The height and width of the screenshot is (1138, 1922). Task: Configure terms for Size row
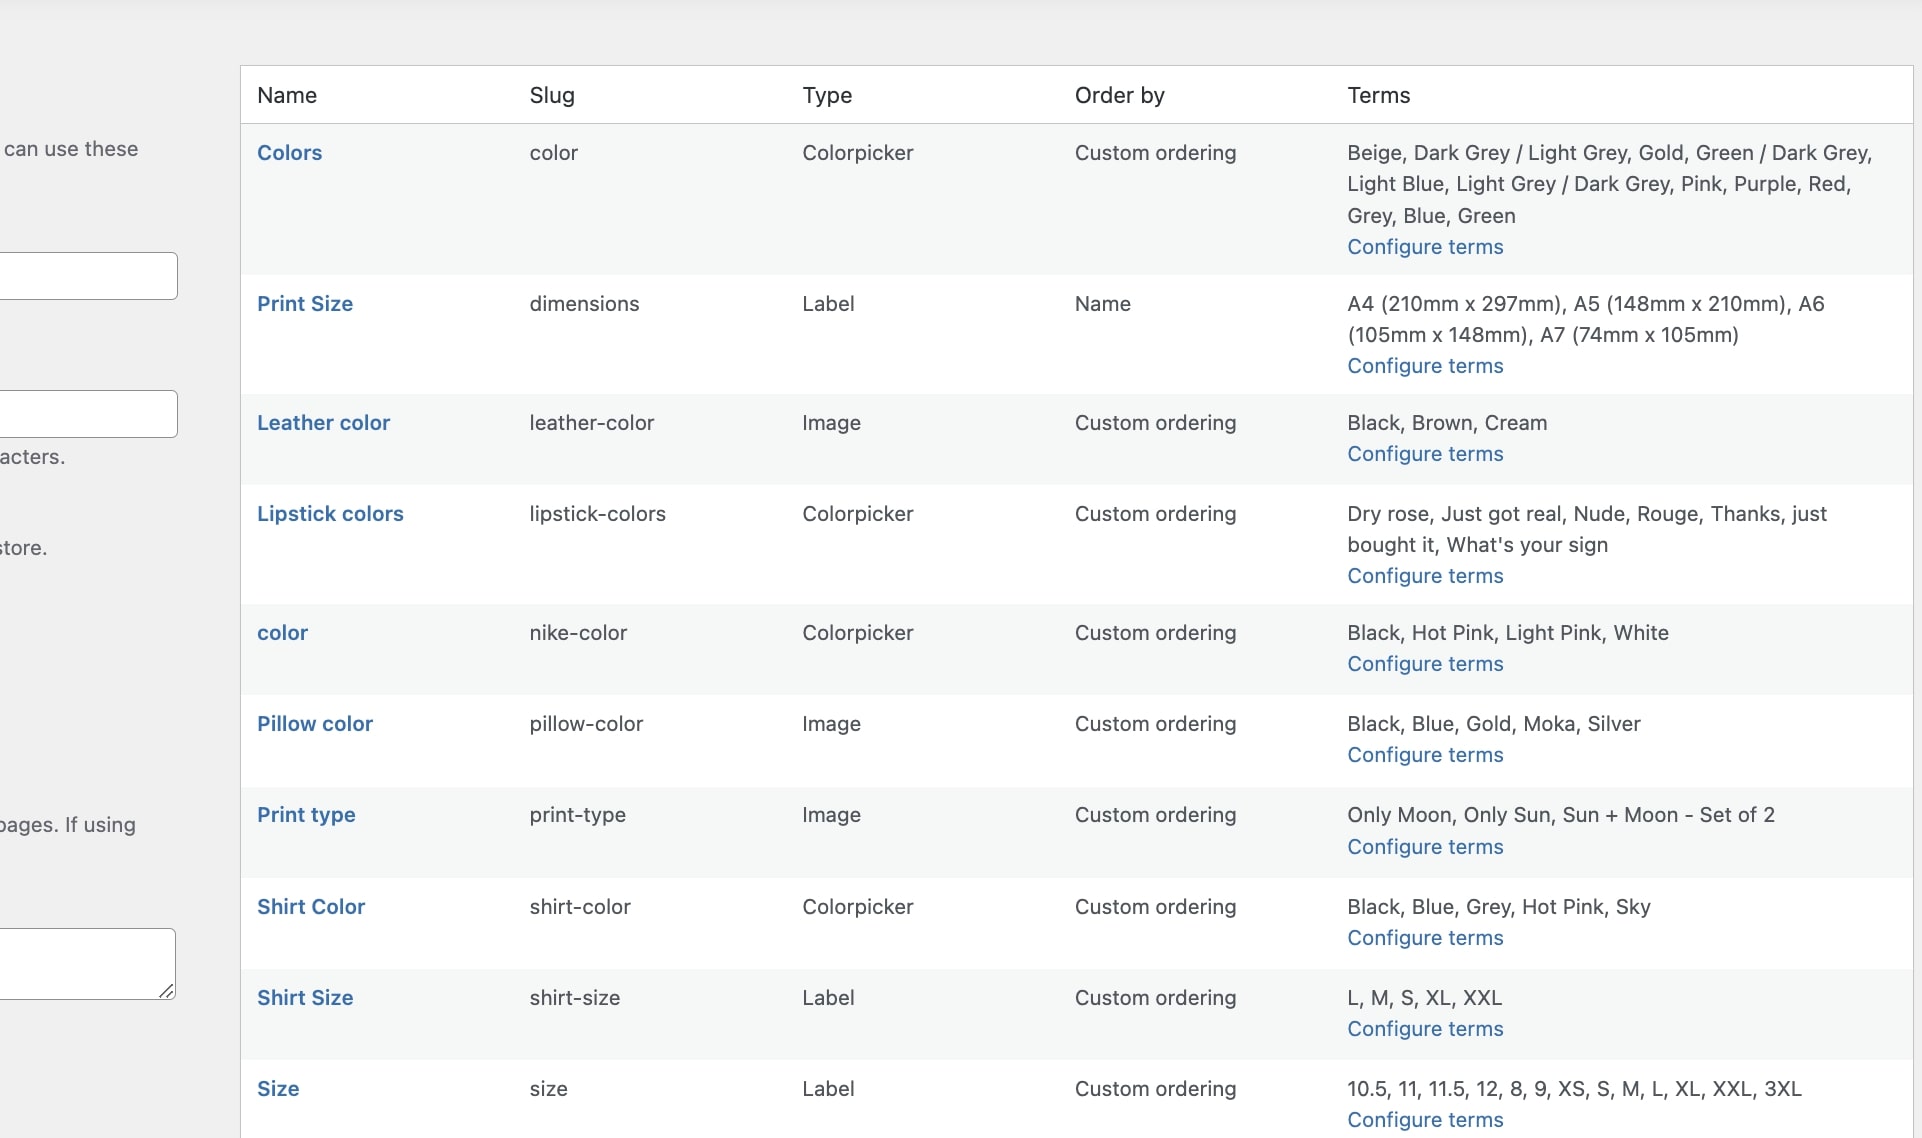[x=1425, y=1120]
